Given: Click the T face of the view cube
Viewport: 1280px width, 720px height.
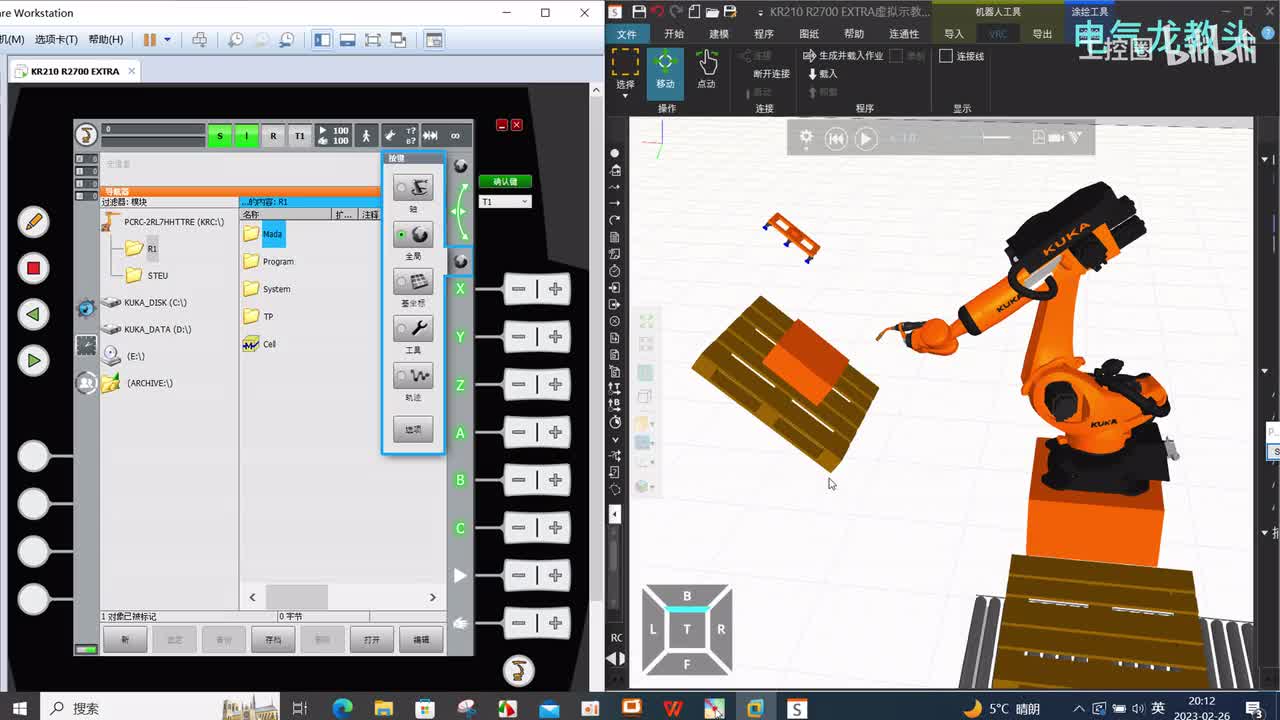Looking at the screenshot, I should (687, 629).
